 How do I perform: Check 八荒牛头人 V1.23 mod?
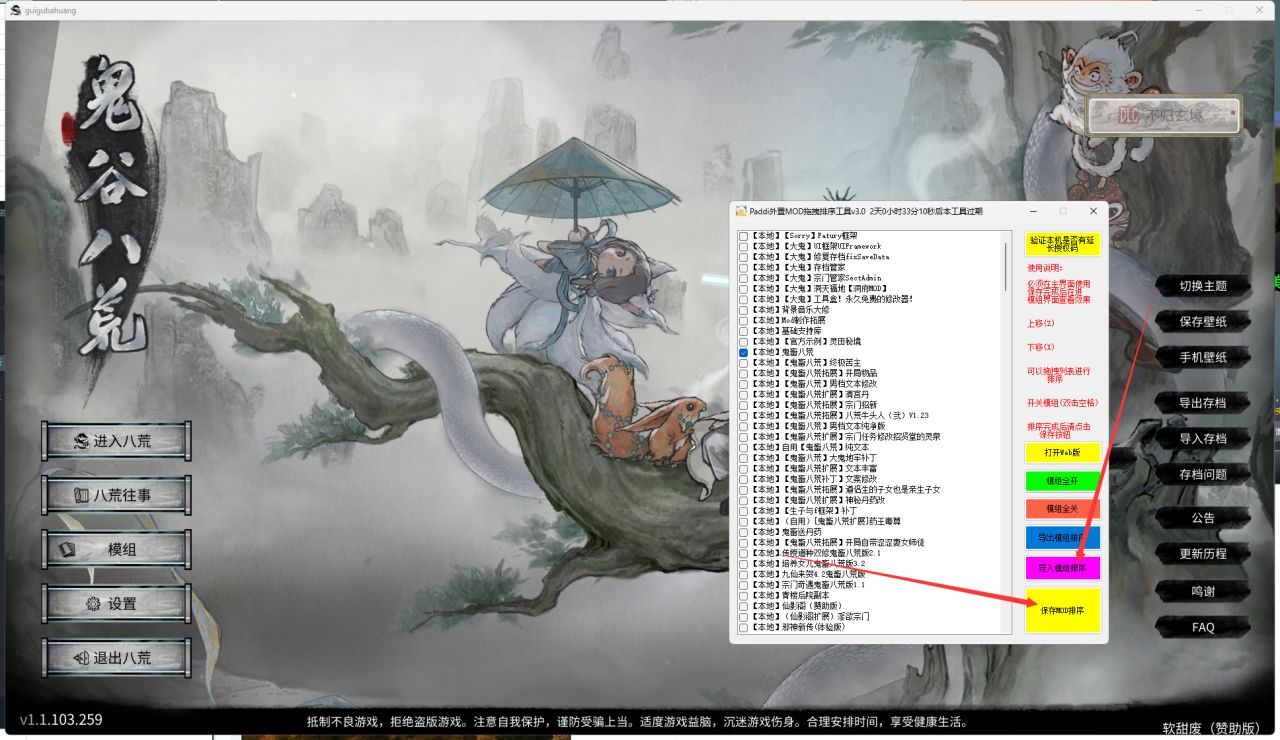click(x=744, y=416)
